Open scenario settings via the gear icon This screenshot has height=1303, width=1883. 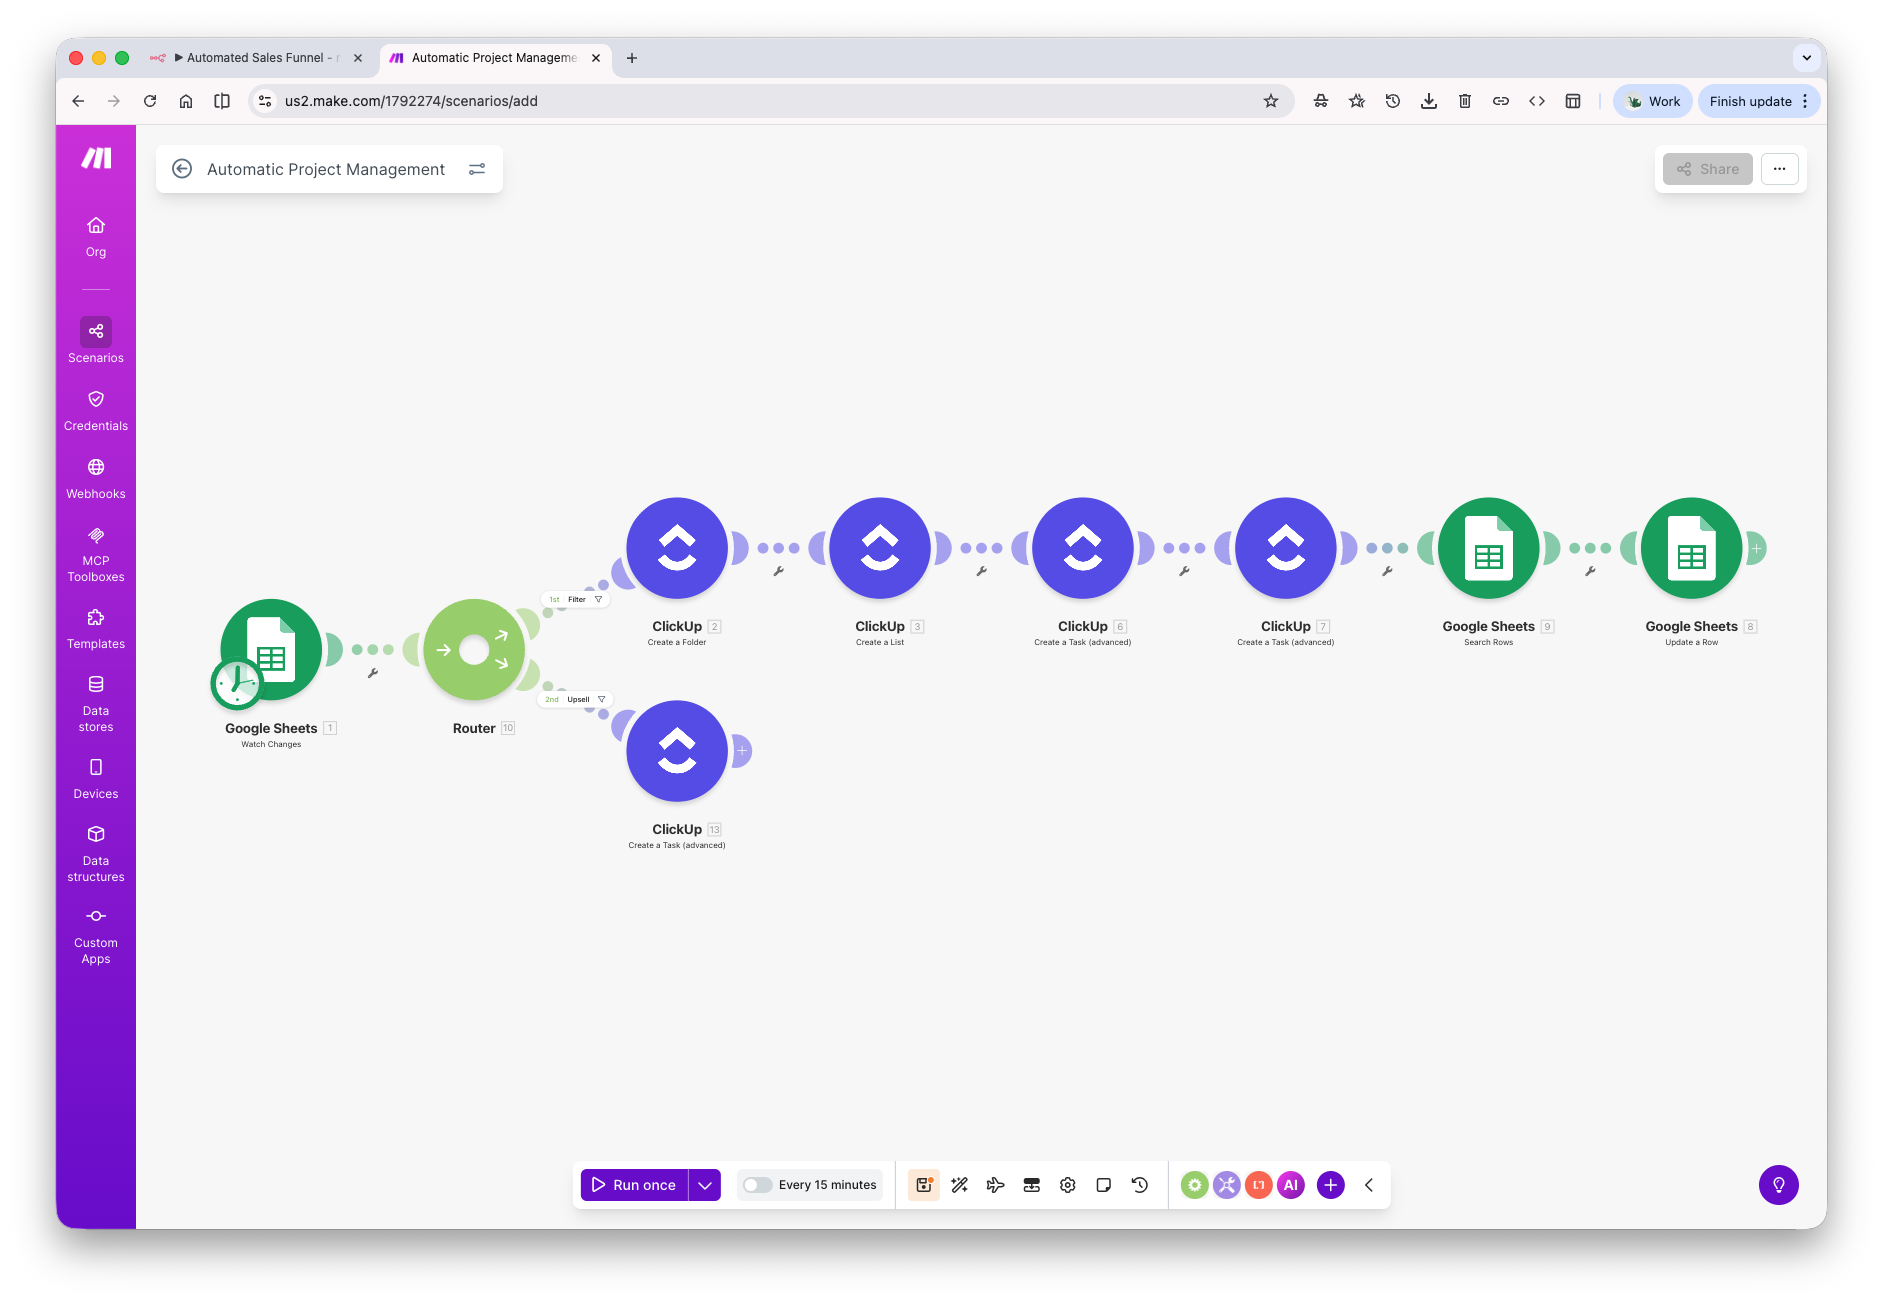tap(1067, 1184)
